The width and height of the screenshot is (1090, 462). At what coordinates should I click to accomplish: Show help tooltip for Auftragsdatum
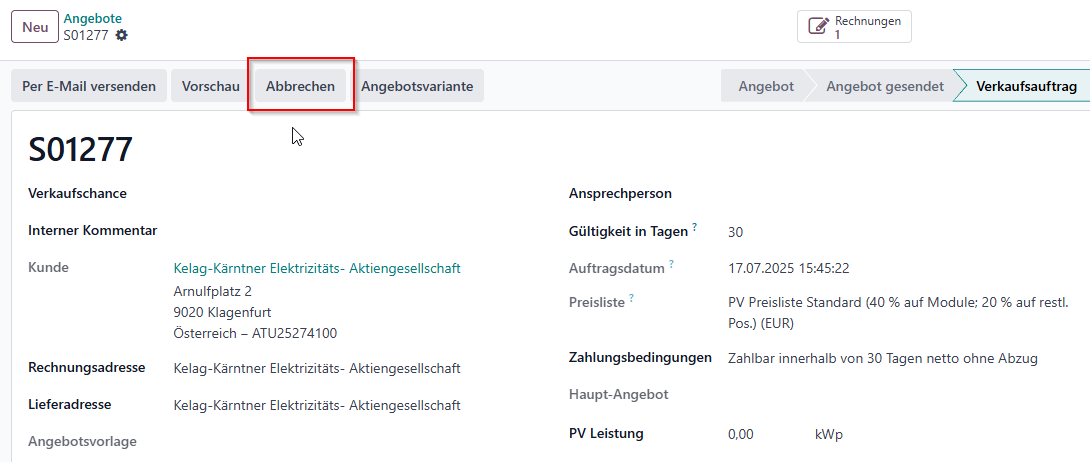pos(671,264)
